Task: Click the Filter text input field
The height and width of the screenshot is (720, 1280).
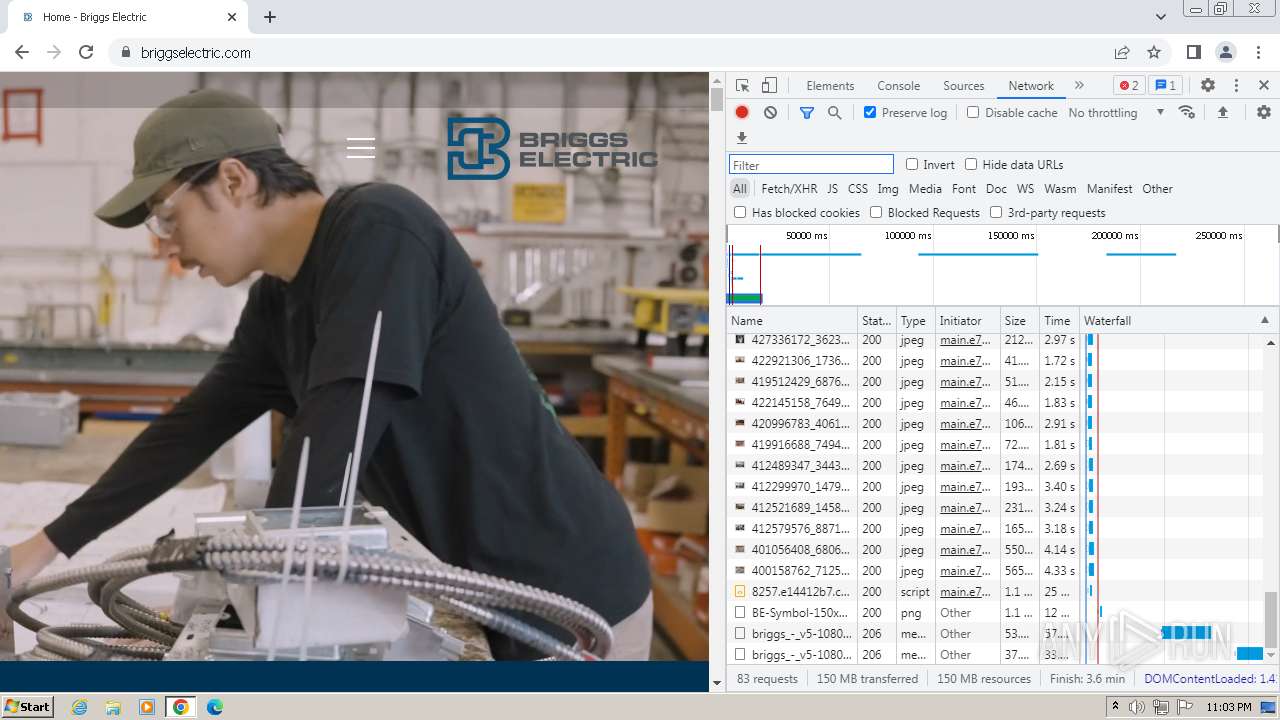Action: coord(811,165)
